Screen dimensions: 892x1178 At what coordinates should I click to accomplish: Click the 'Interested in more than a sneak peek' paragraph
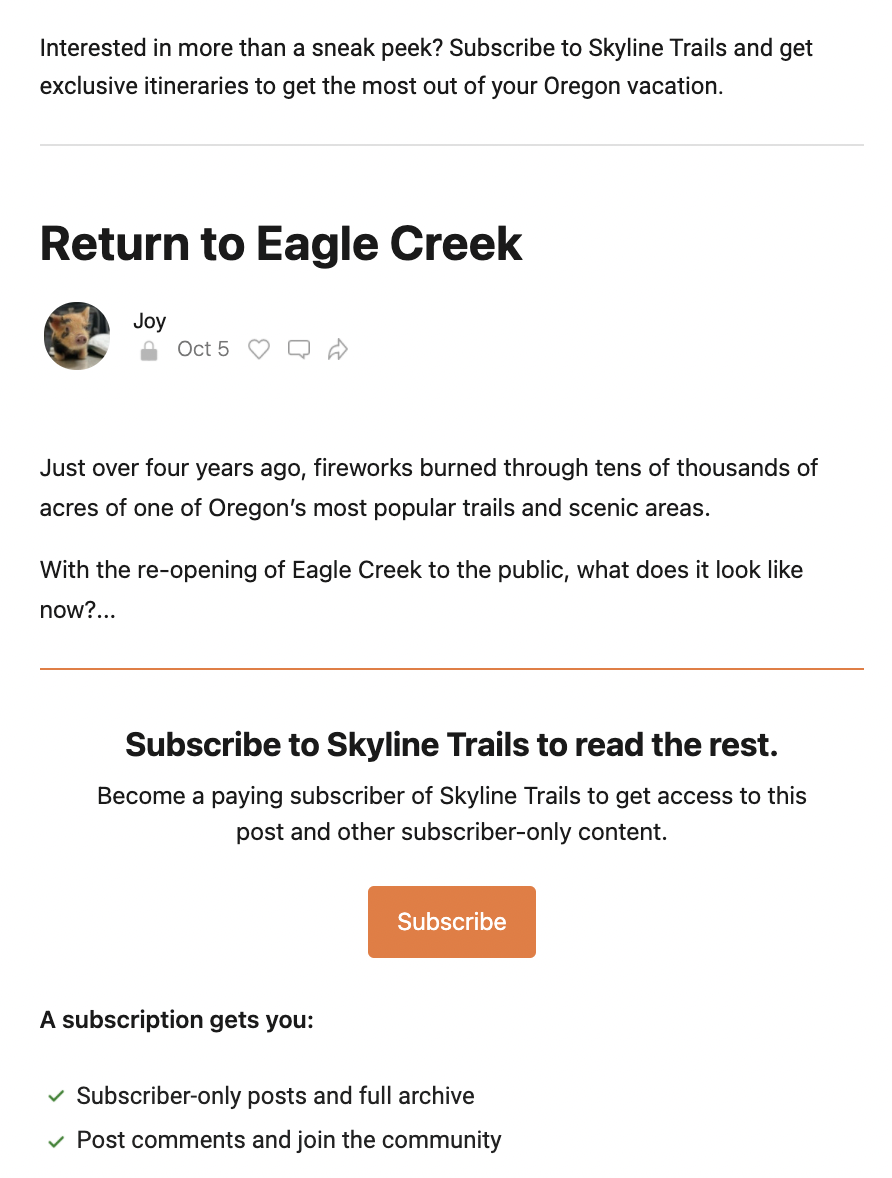click(x=426, y=67)
